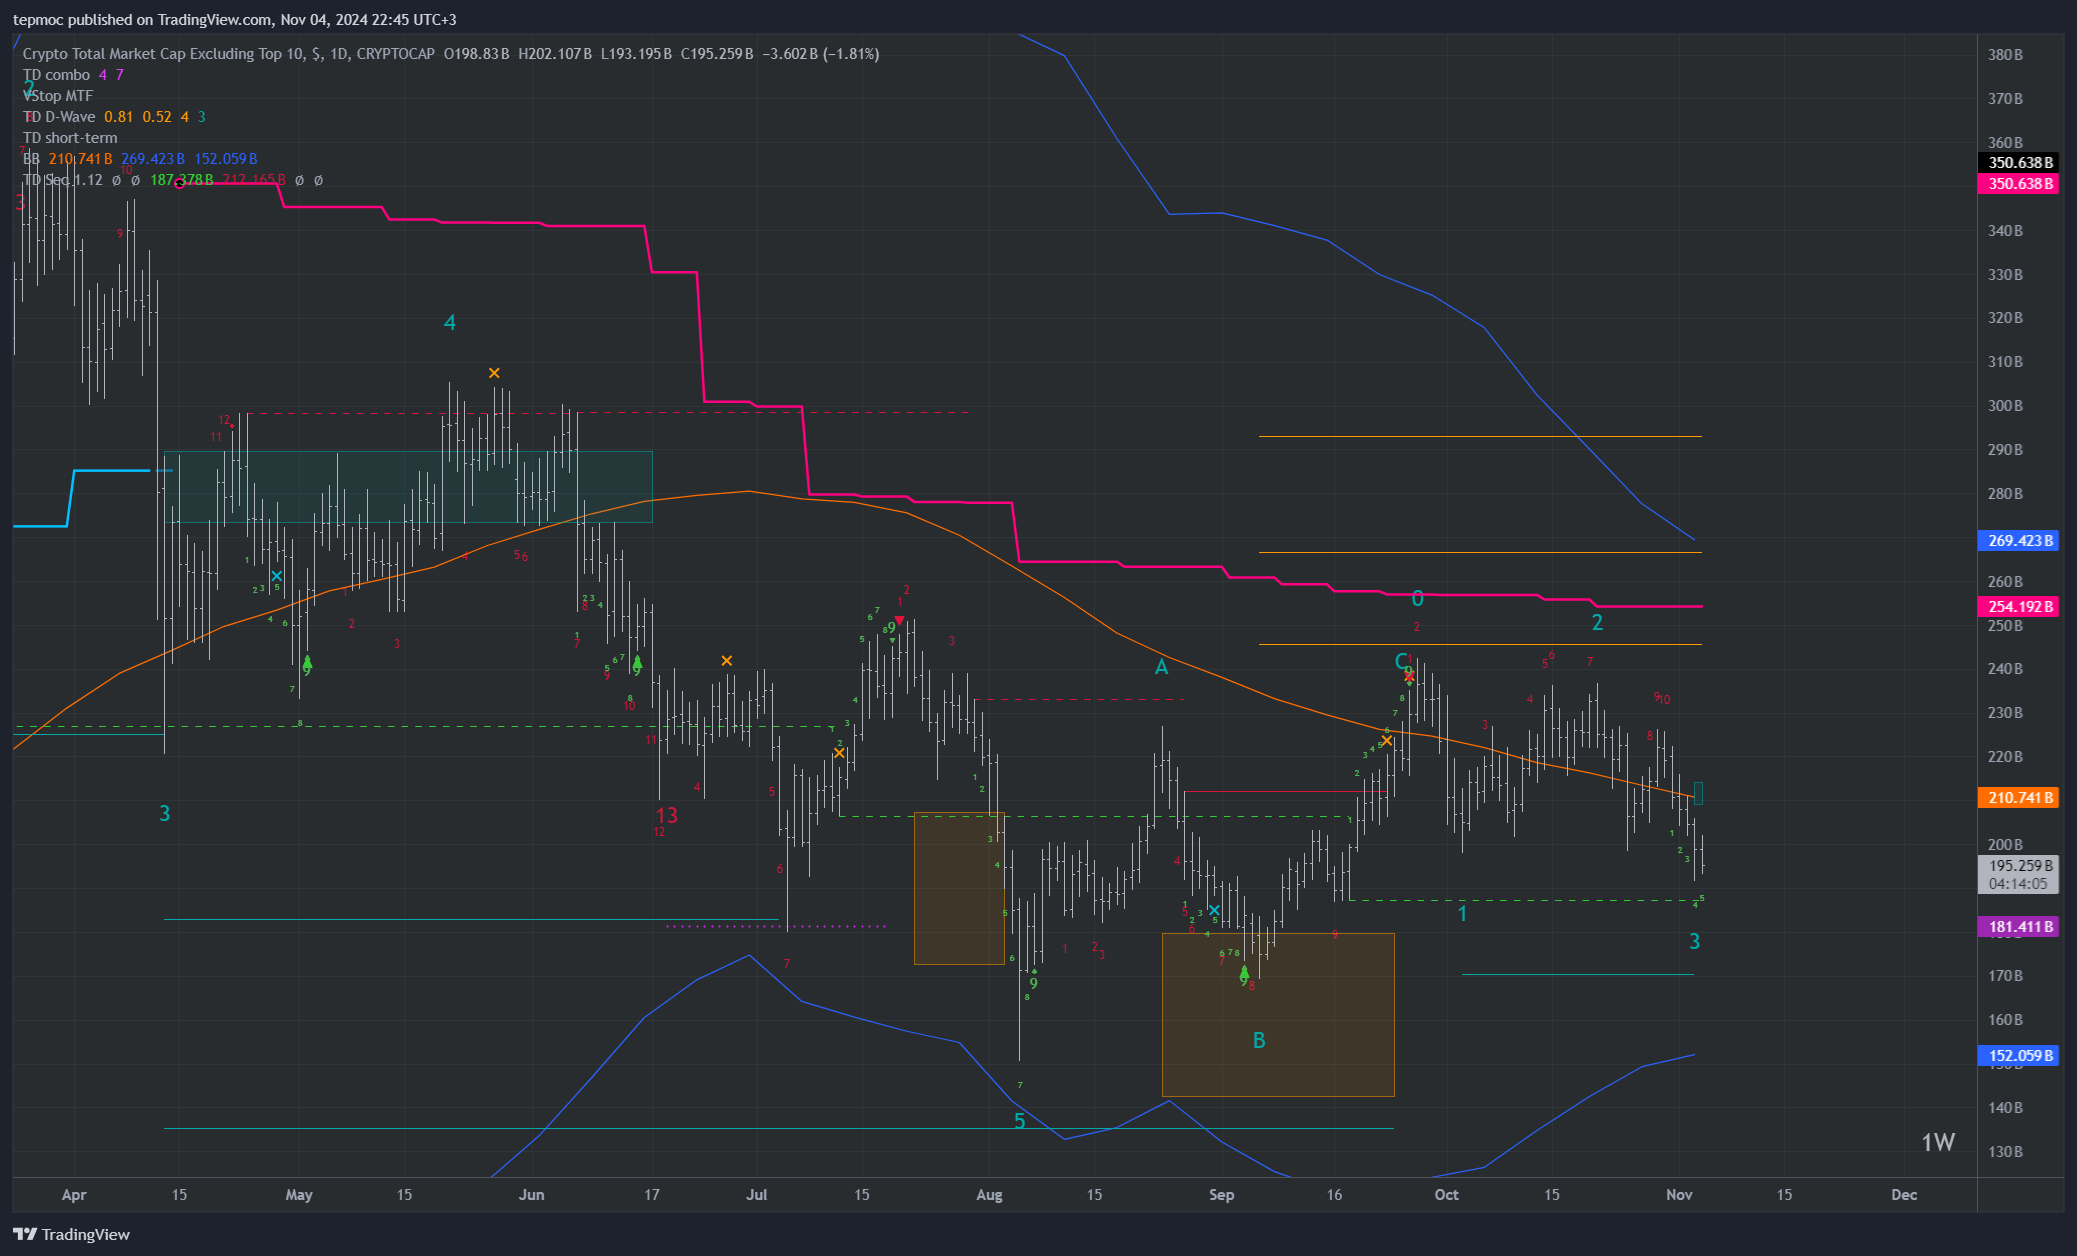Click the large red 13 countdown label

(x=667, y=816)
